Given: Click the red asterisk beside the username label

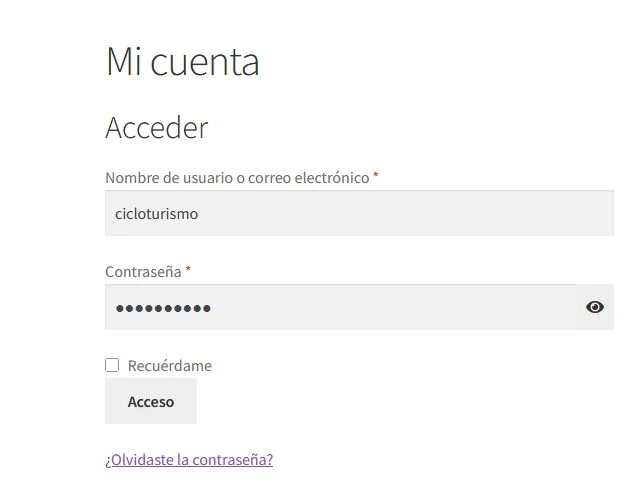Looking at the screenshot, I should [x=376, y=176].
